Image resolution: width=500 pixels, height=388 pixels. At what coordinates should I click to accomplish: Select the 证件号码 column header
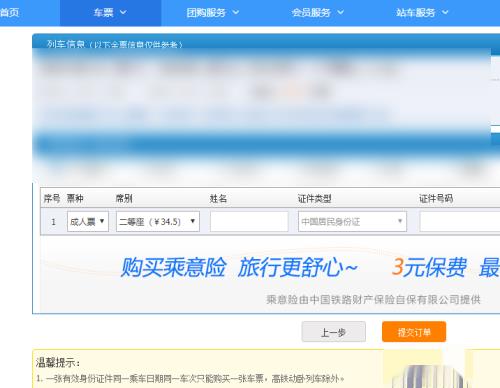(436, 199)
